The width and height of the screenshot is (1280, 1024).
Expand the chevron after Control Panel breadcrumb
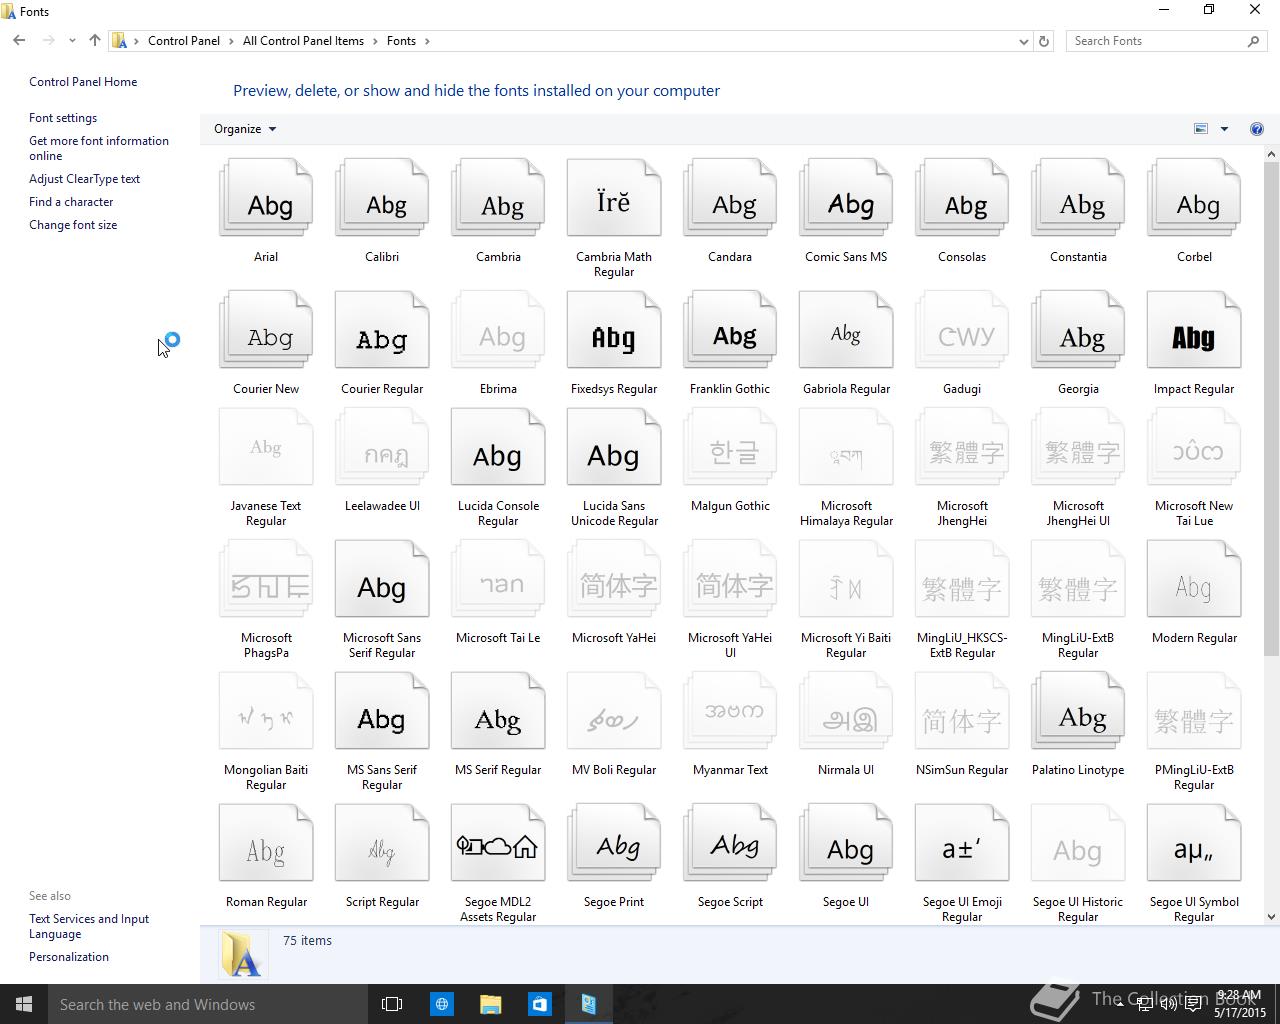pyautogui.click(x=231, y=41)
